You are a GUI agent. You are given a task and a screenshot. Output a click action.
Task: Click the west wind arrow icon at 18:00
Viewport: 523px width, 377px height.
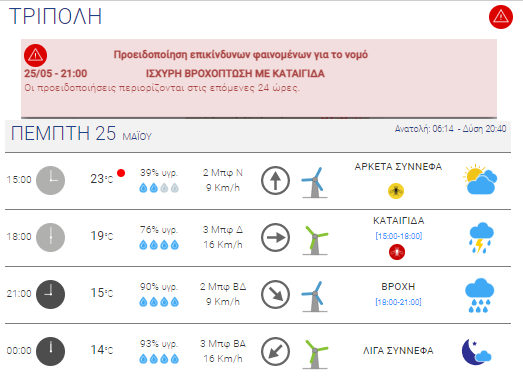click(x=275, y=238)
